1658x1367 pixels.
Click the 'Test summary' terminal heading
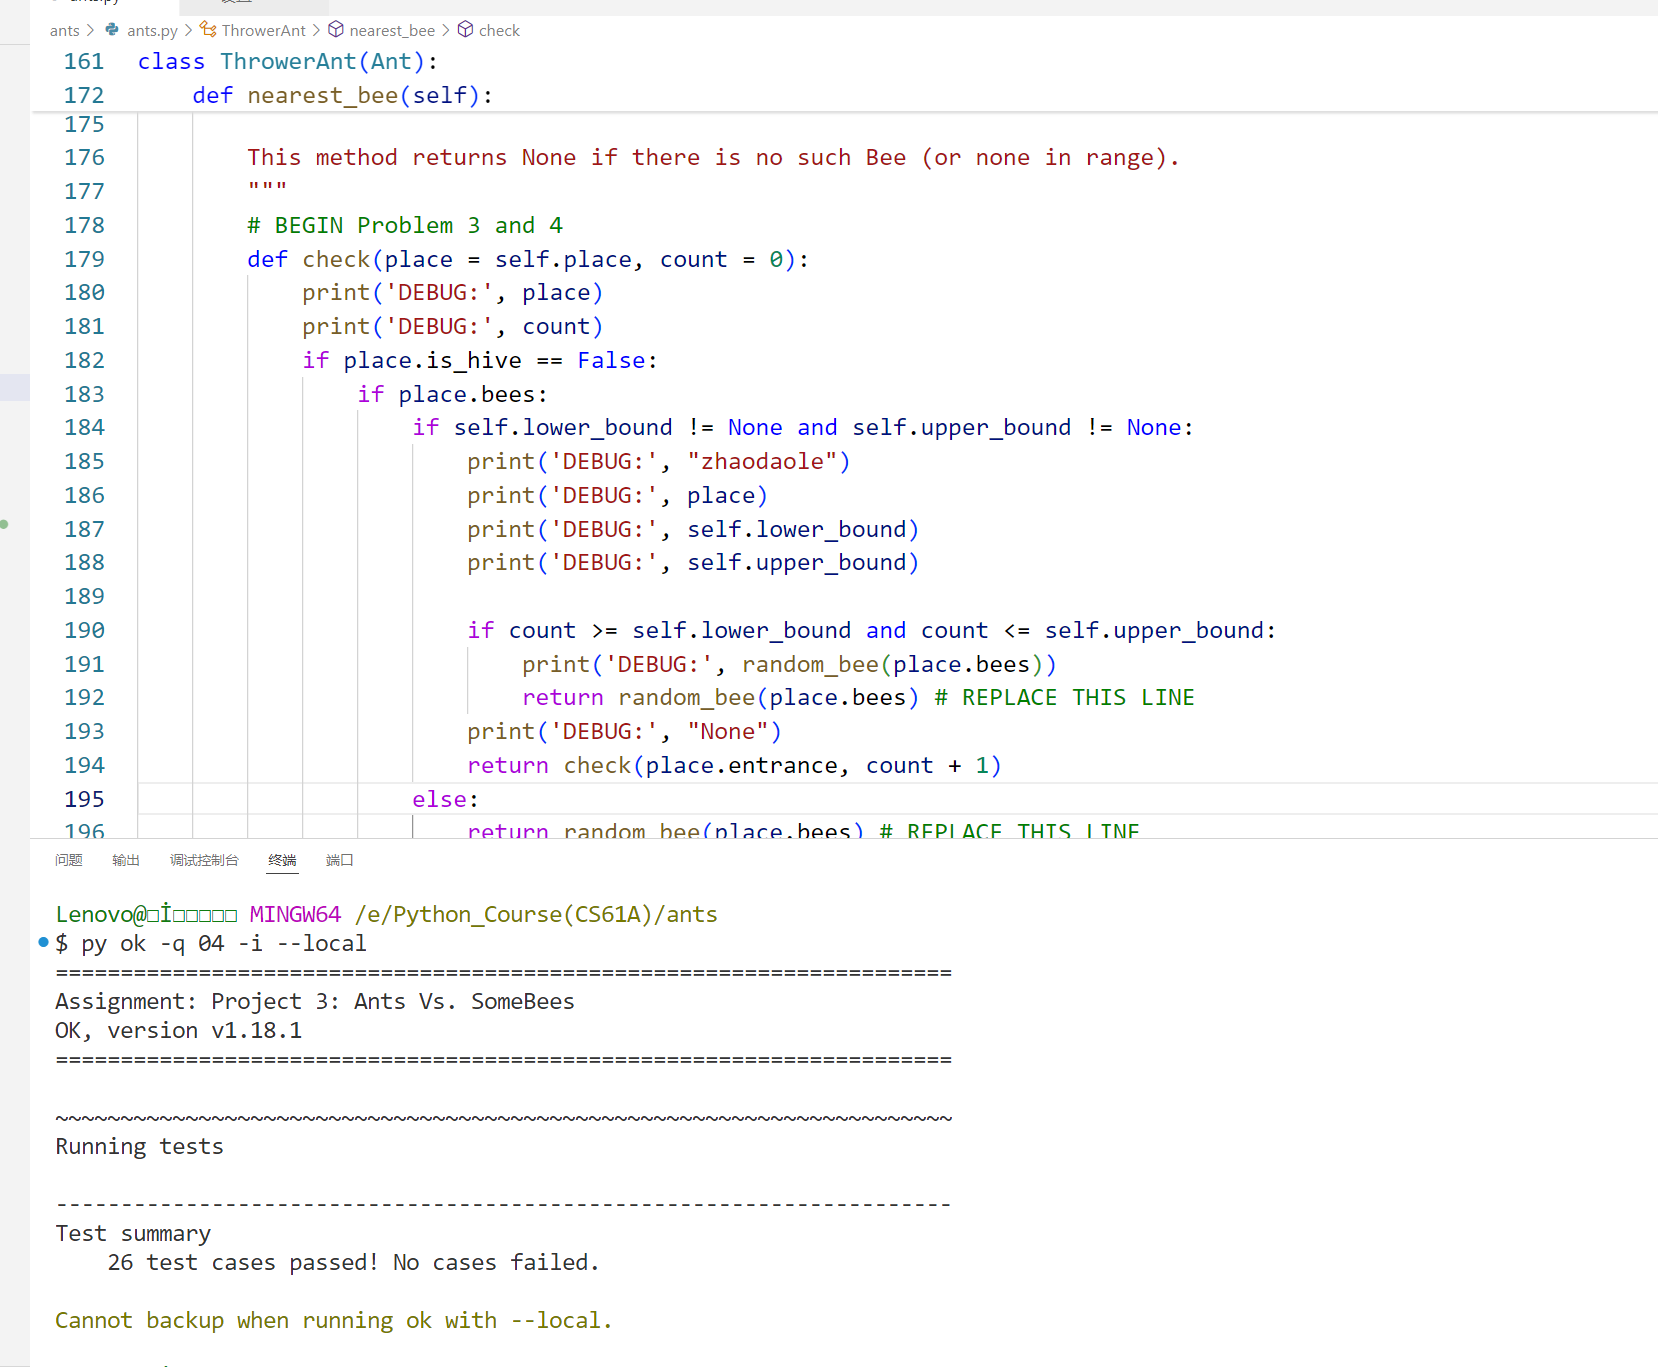coord(133,1234)
